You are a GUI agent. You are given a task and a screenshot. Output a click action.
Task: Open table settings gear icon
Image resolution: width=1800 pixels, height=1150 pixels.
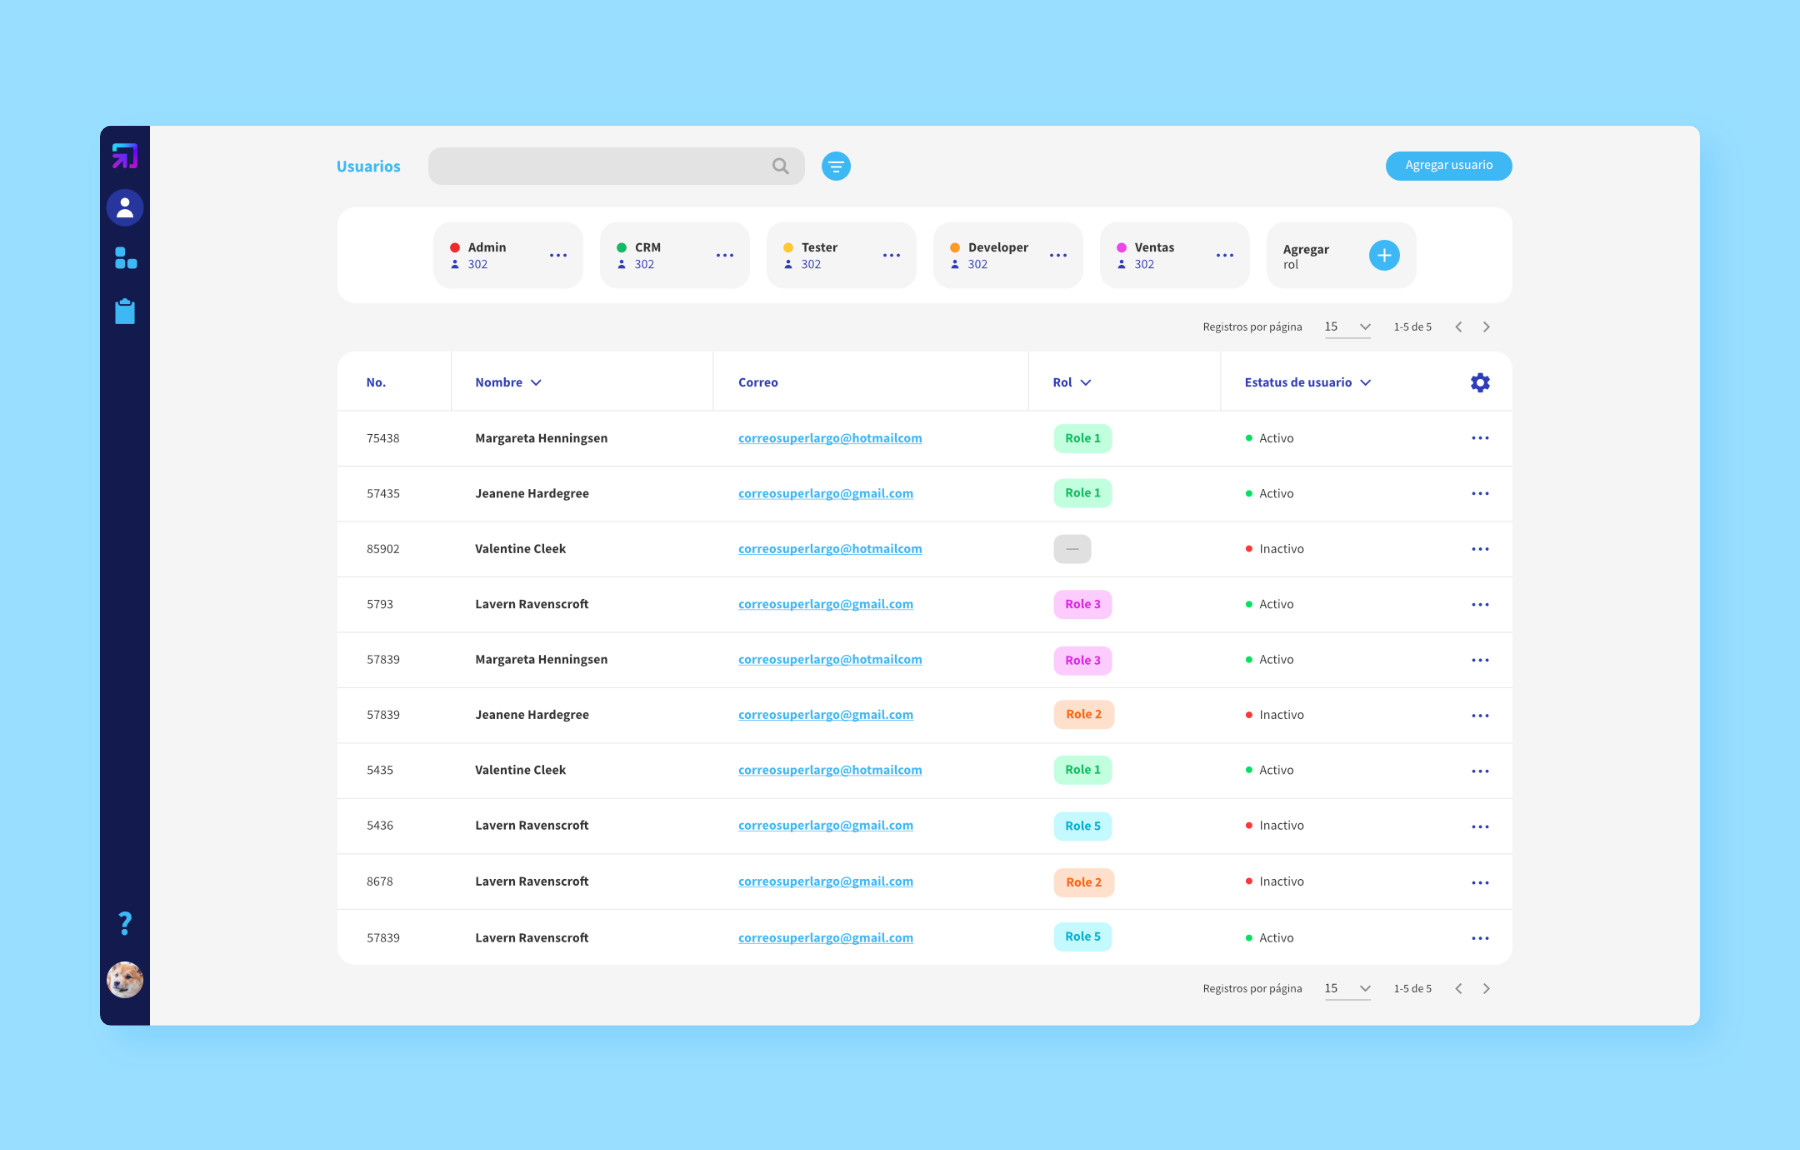click(1480, 383)
